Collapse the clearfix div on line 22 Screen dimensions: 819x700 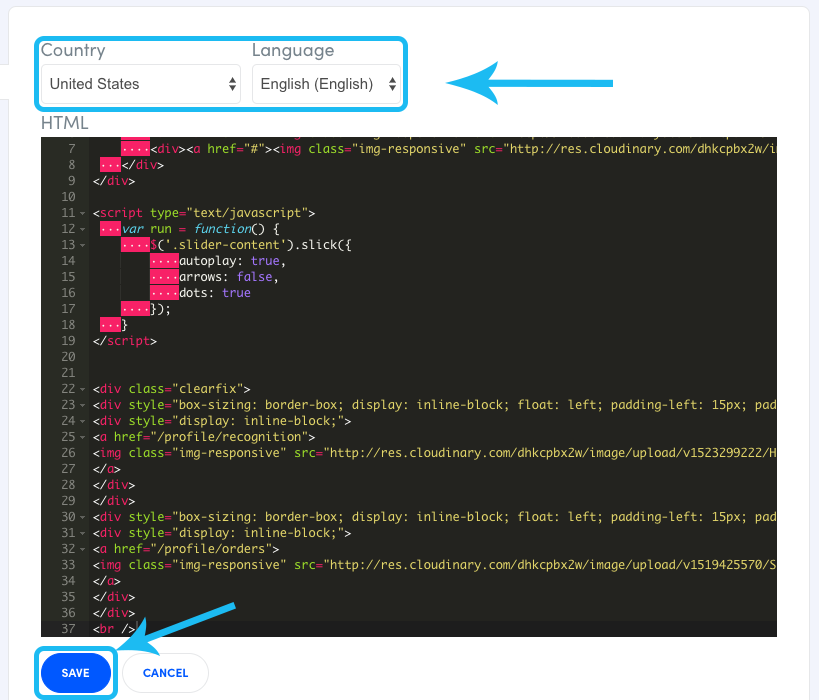tap(81, 388)
